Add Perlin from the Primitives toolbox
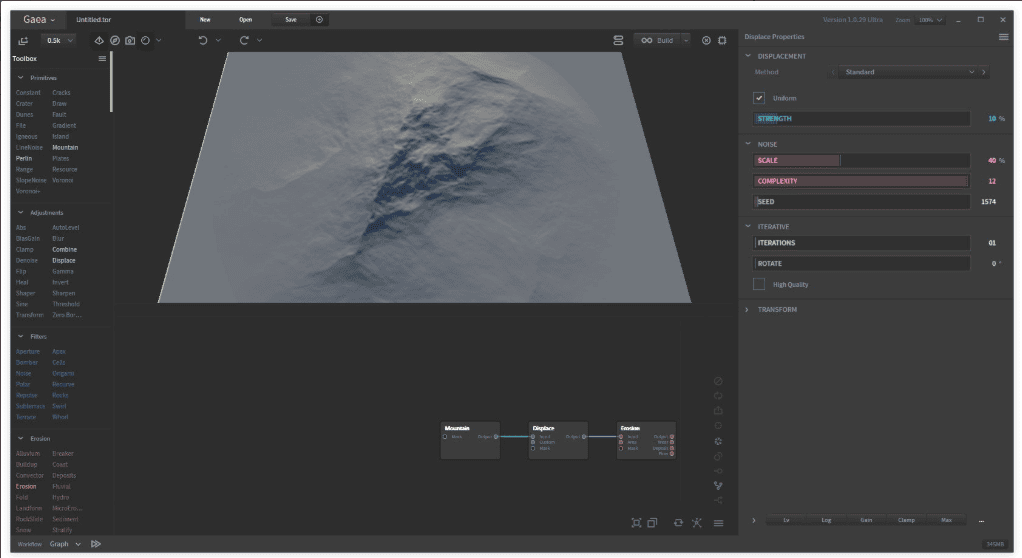This screenshot has width=1022, height=558. point(24,158)
